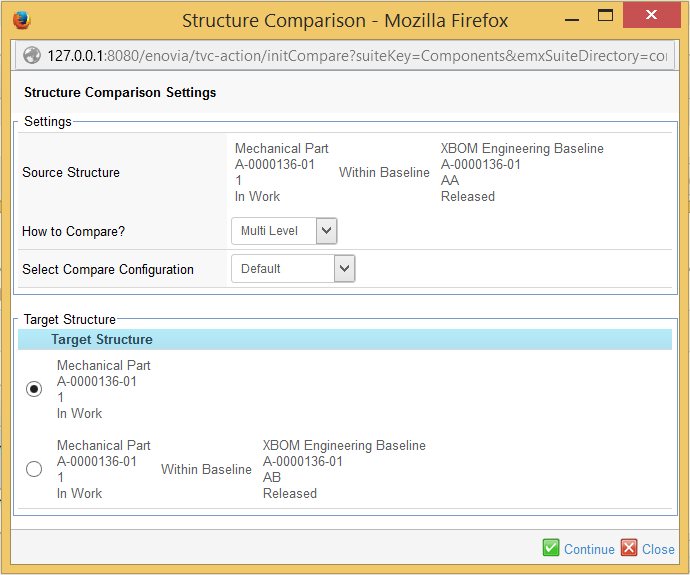Image resolution: width=690 pixels, height=575 pixels.
Task: Click the Select Compare Configuration label
Action: click(108, 269)
